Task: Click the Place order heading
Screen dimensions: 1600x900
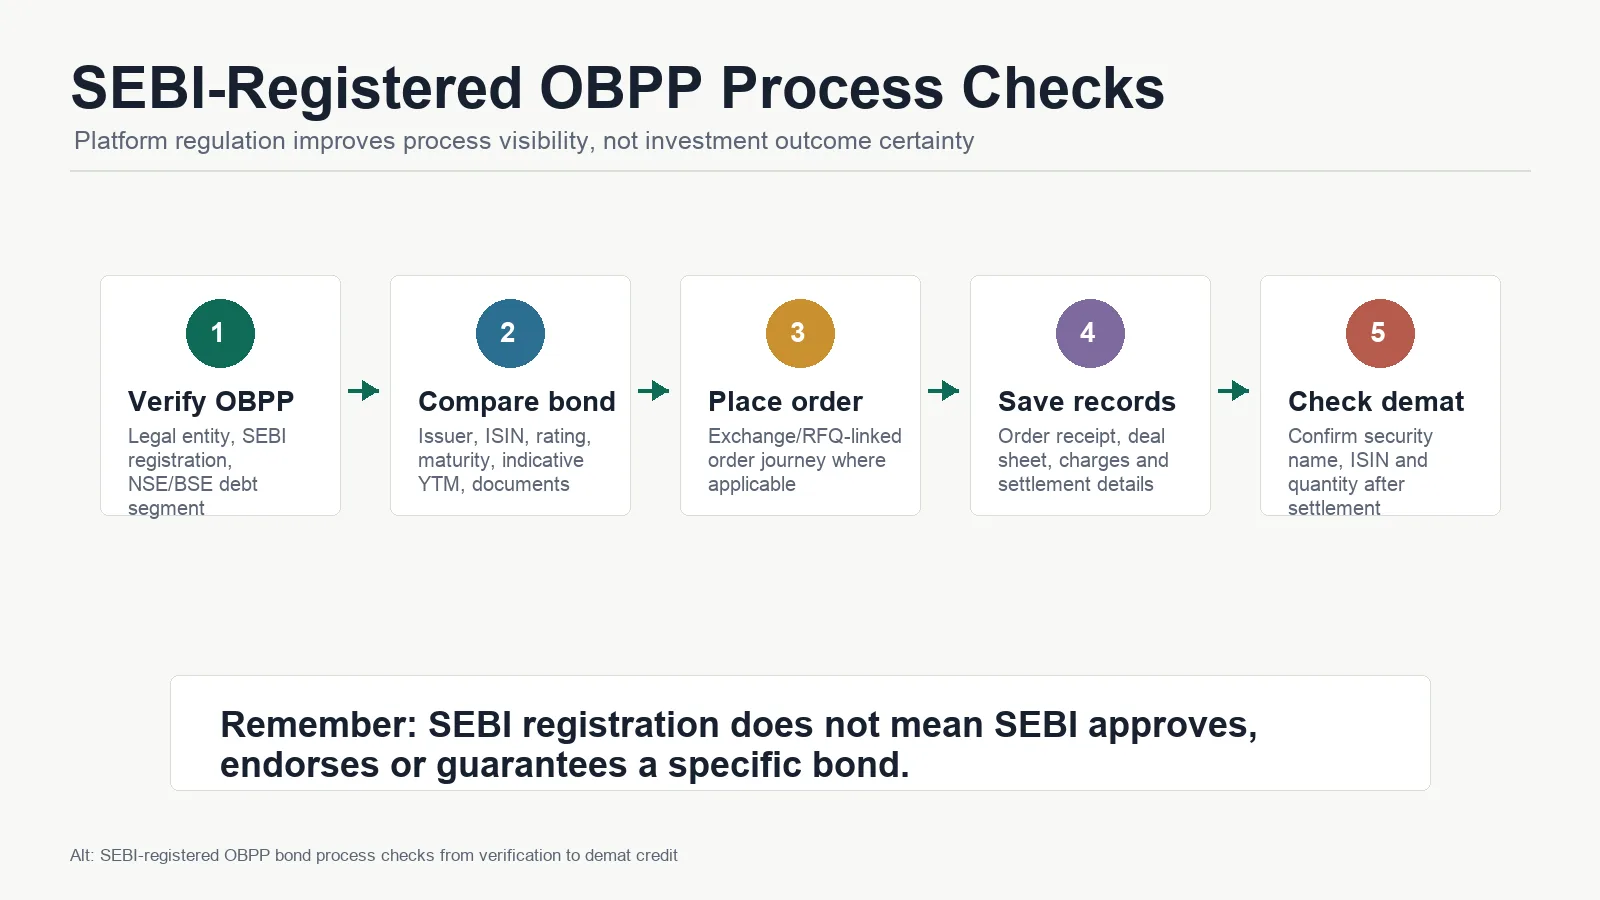Action: (785, 401)
